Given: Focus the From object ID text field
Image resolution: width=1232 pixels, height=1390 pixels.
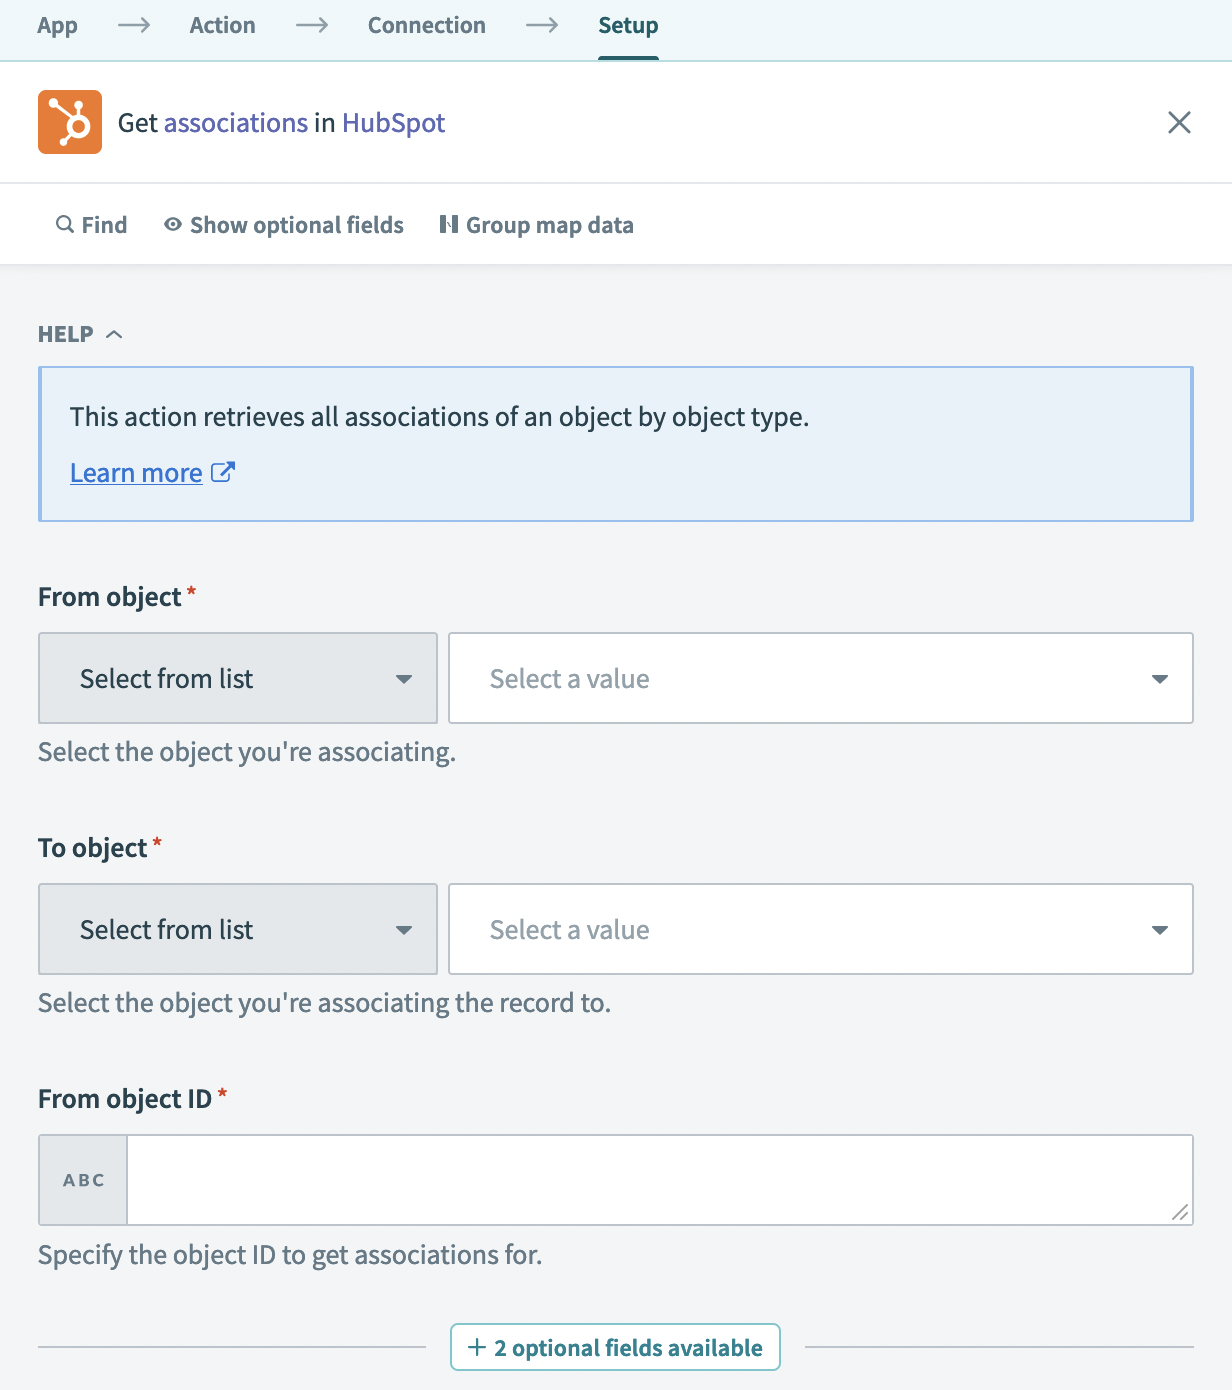Looking at the screenshot, I should coord(650,1180).
